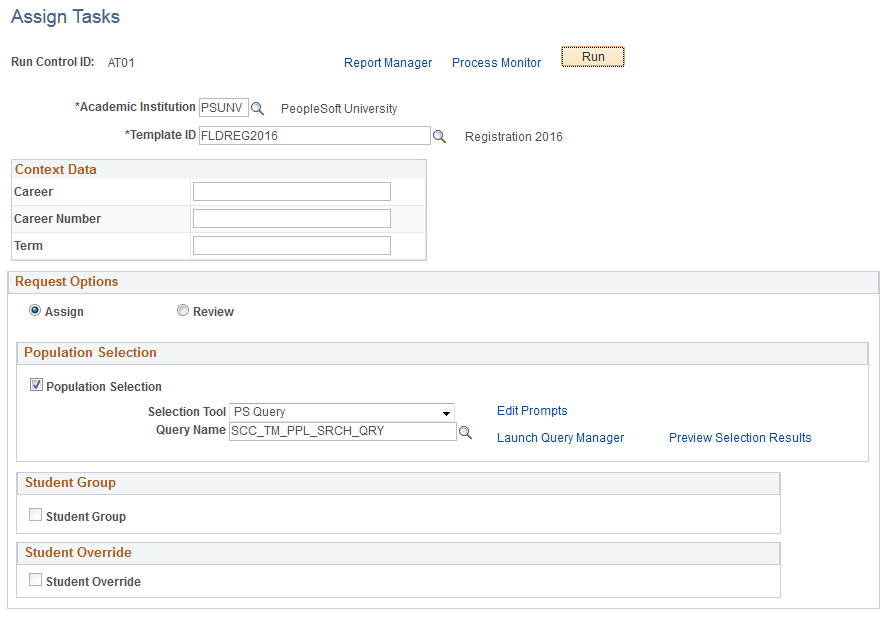Select the Assign radio button
Image resolution: width=891 pixels, height=617 pixels.
[x=35, y=310]
